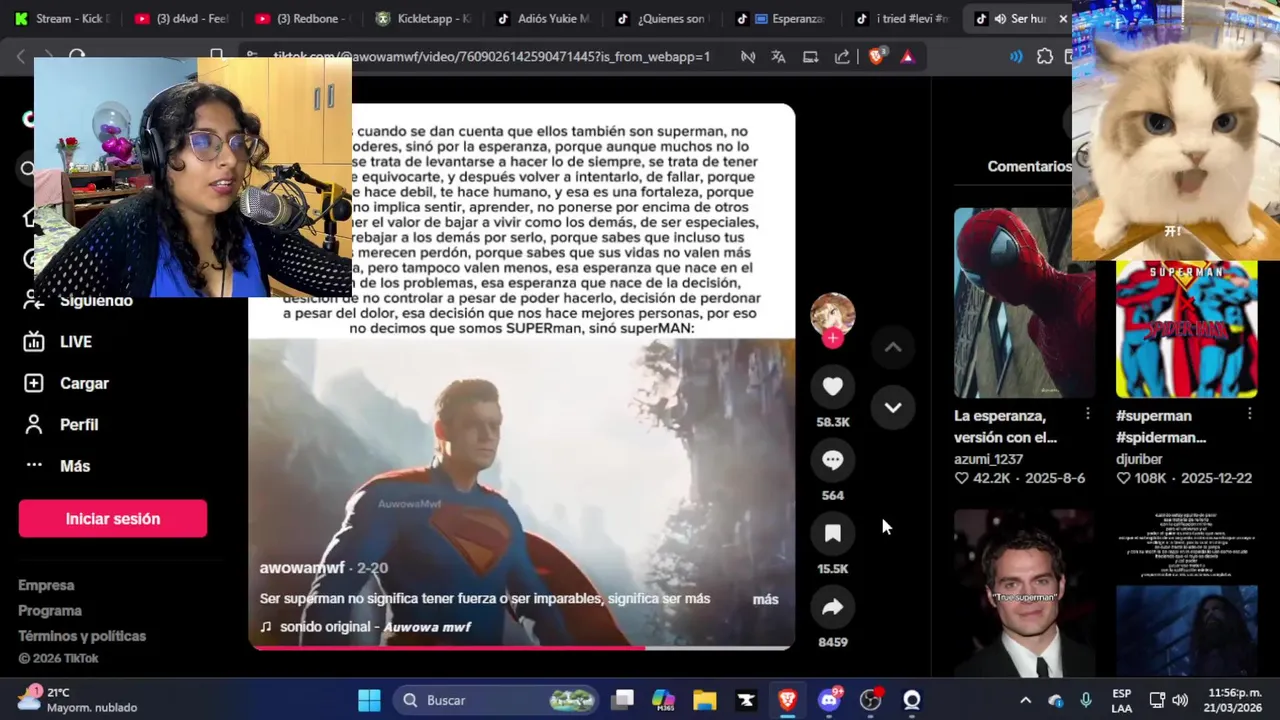The image size is (1280, 720).
Task: Switch to the 'Stream - Kick' browser tab
Action: (x=64, y=18)
